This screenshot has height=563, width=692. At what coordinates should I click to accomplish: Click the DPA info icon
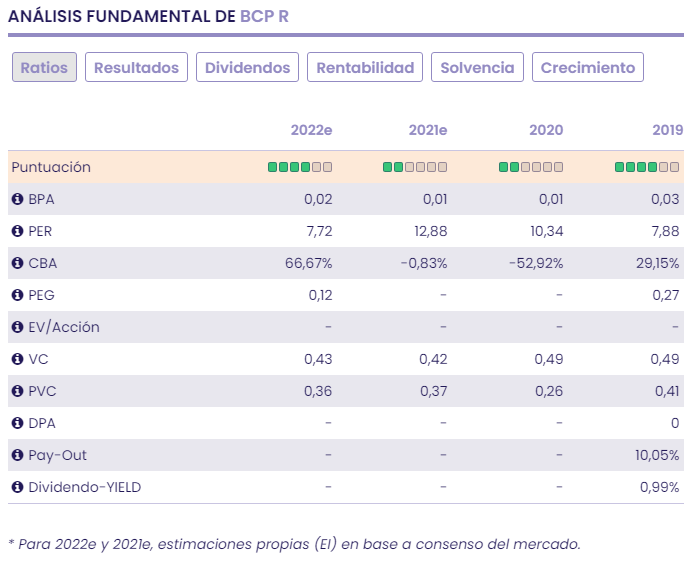point(17,423)
